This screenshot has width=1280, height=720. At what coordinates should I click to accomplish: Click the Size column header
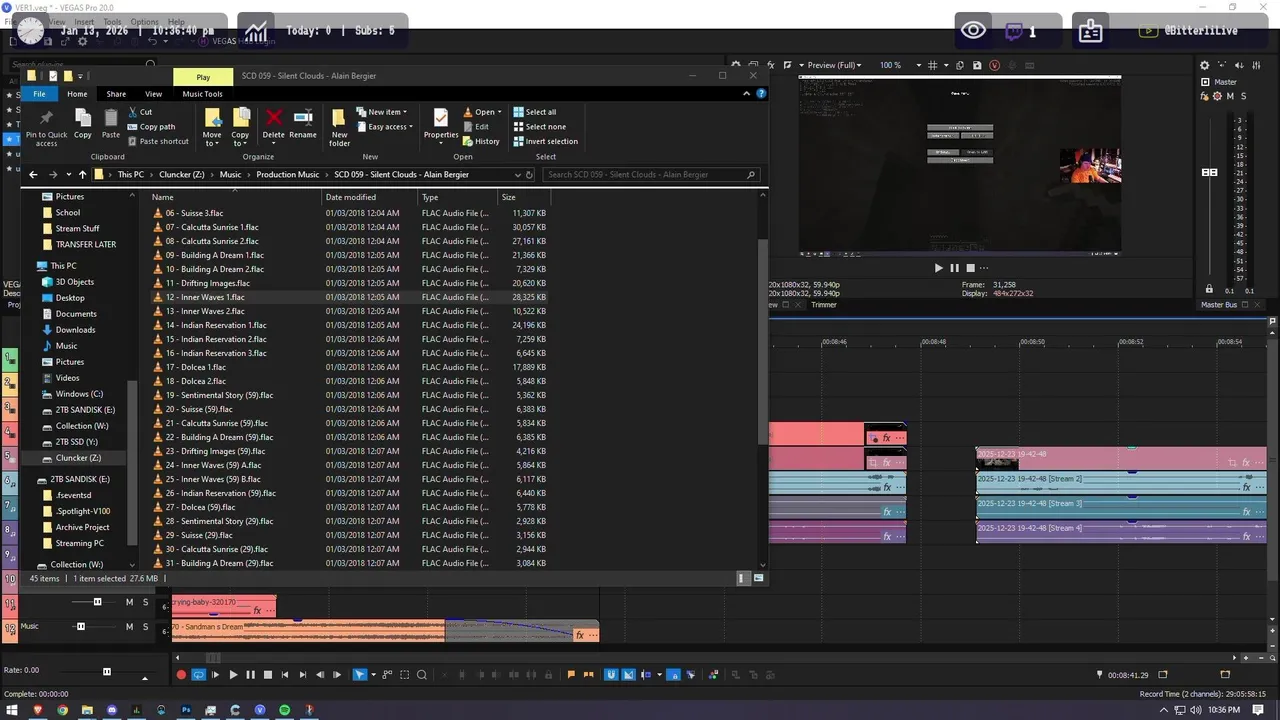522,197
